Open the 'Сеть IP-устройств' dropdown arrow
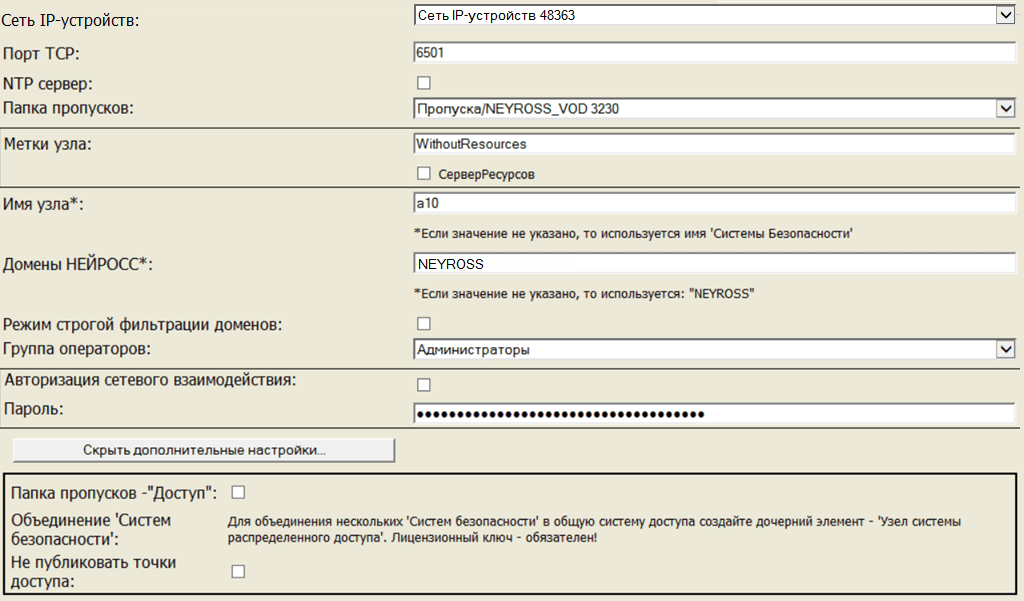 (1005, 16)
